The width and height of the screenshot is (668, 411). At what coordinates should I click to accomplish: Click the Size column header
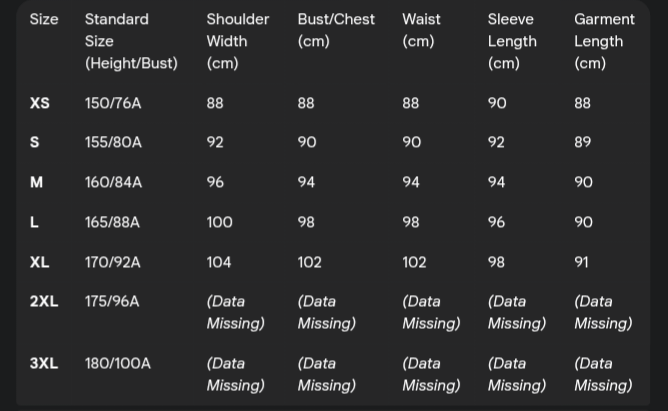tap(44, 19)
